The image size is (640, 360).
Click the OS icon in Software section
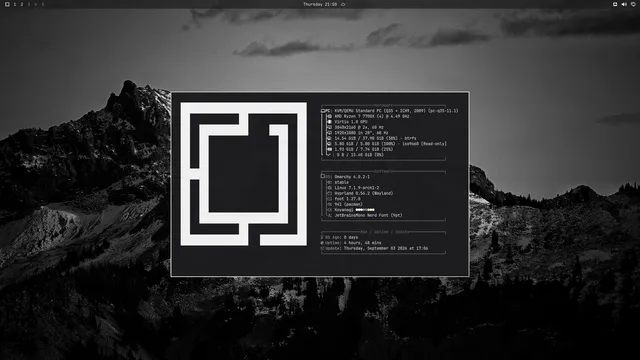click(x=322, y=176)
